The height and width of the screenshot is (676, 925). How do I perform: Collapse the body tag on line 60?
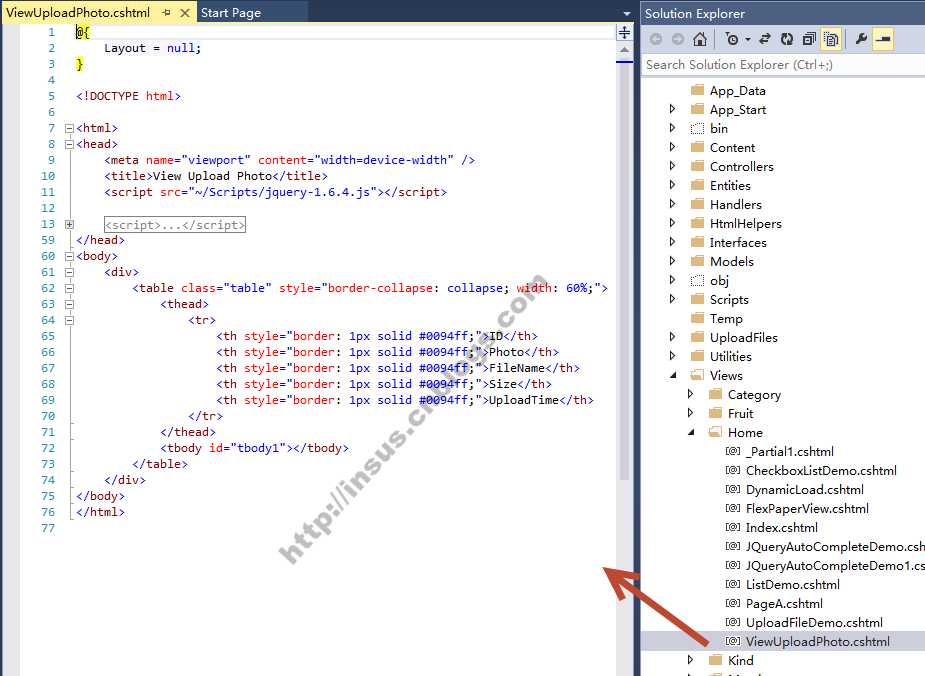[x=69, y=256]
